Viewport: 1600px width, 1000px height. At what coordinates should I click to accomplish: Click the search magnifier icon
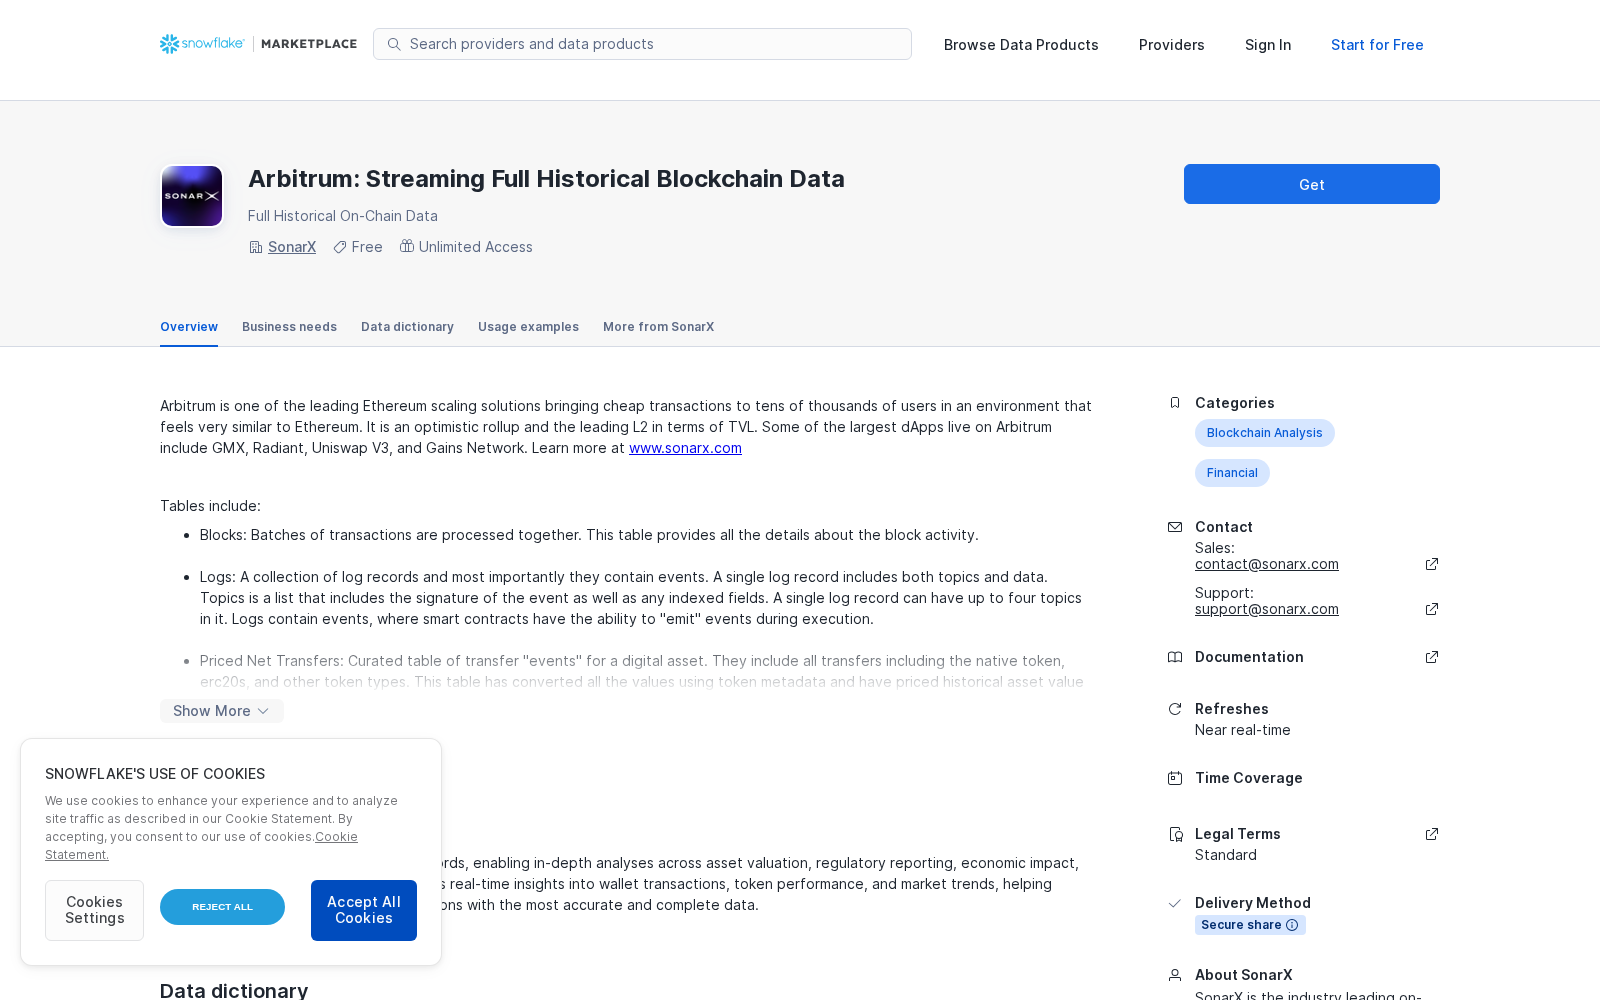(394, 44)
